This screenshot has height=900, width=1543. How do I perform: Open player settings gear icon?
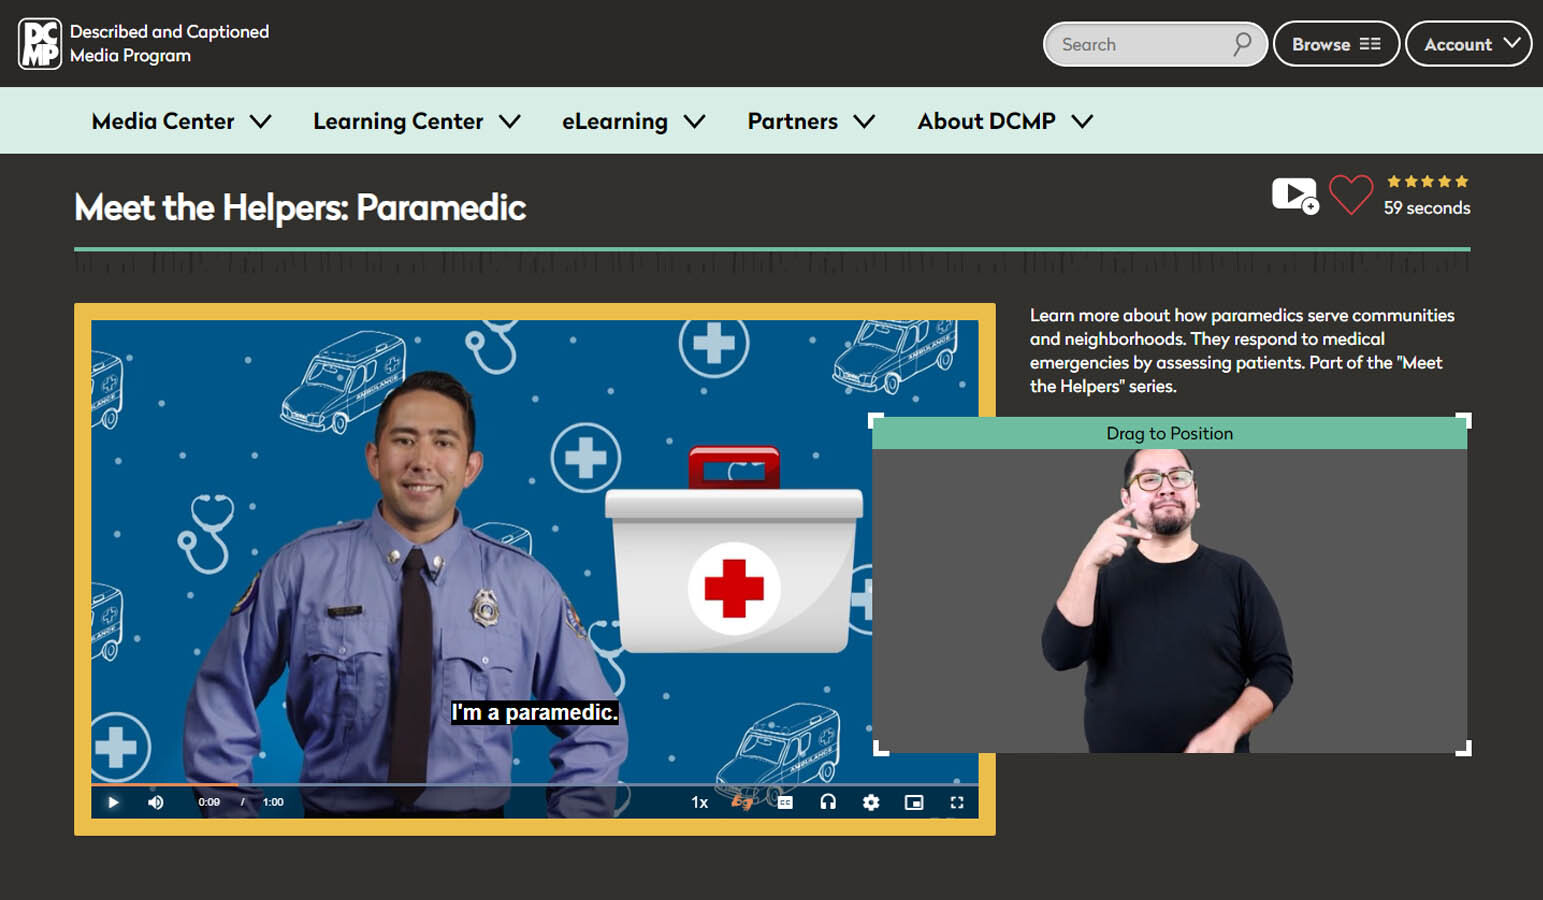pyautogui.click(x=871, y=802)
